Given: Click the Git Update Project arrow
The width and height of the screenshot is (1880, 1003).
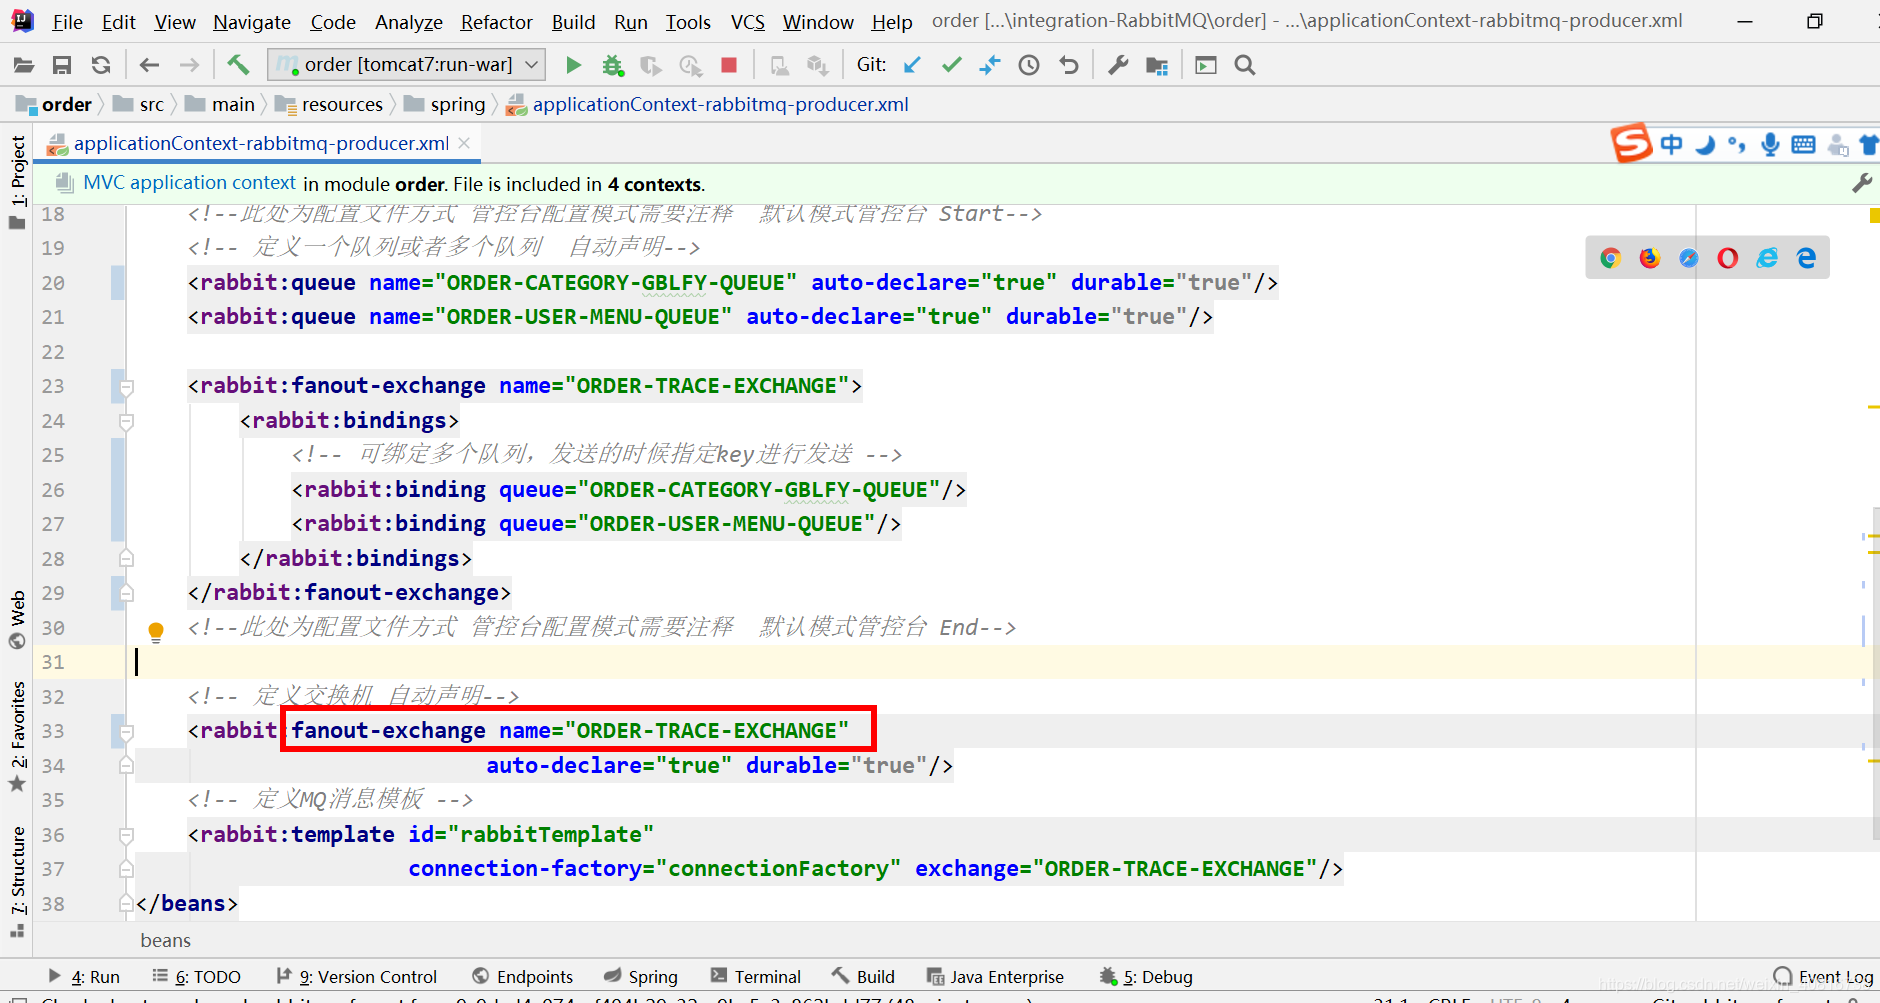Looking at the screenshot, I should (x=912, y=65).
